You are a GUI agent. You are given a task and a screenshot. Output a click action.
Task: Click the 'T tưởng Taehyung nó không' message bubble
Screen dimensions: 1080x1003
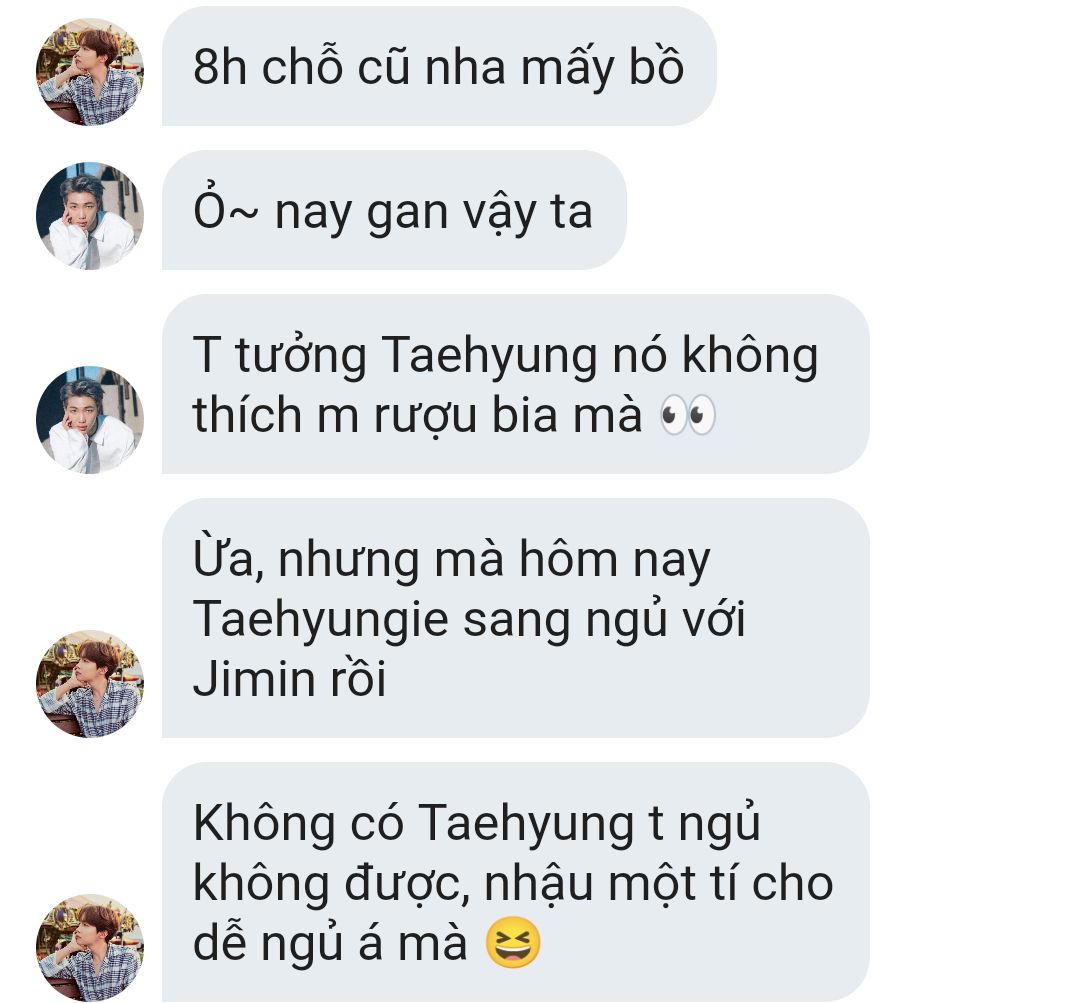(x=515, y=384)
